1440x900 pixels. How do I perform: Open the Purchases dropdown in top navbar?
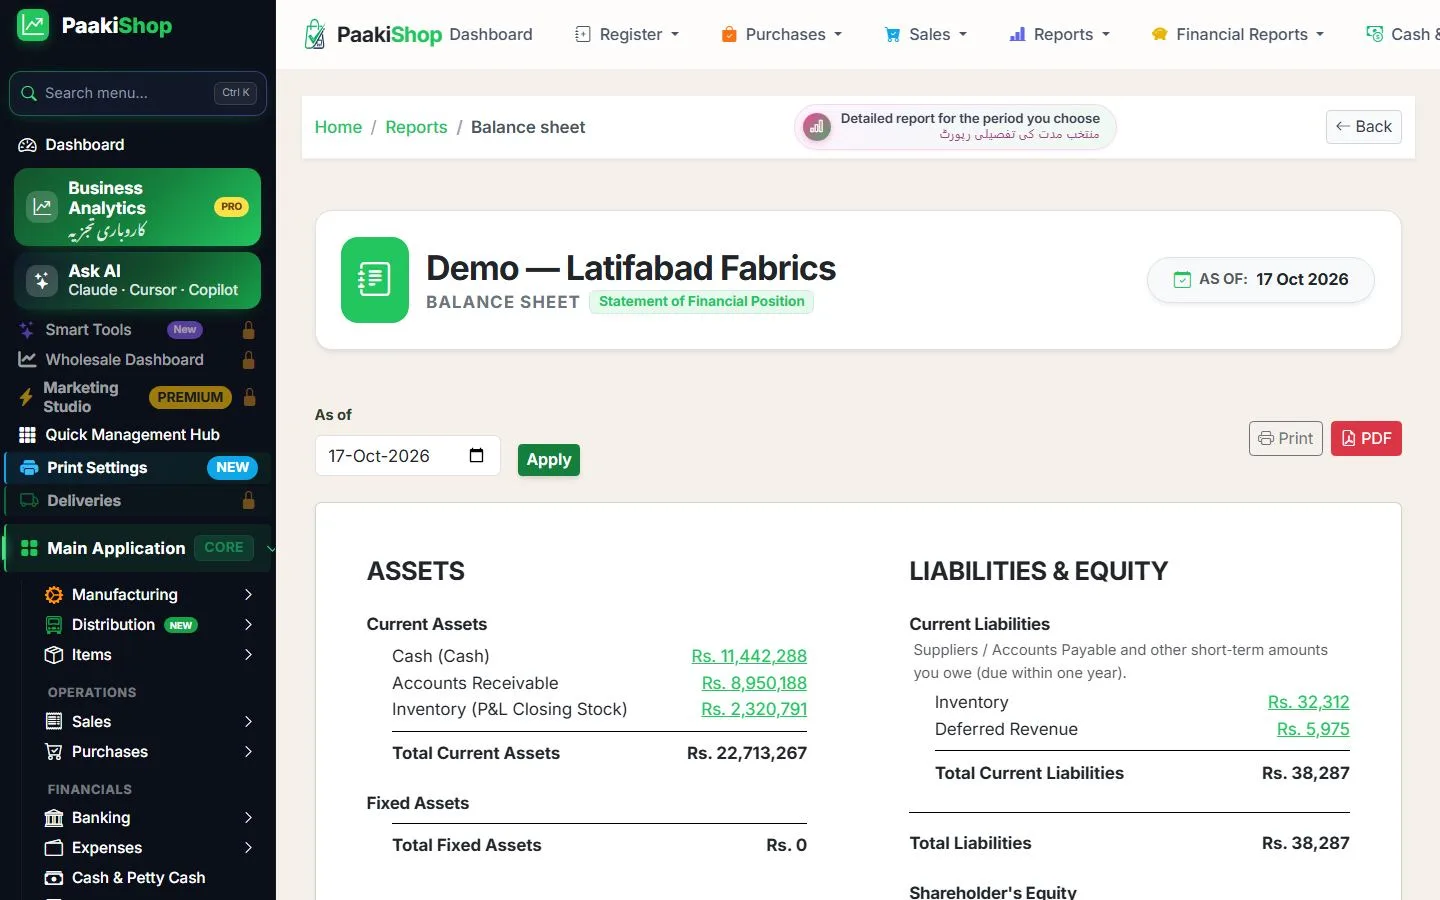click(781, 34)
